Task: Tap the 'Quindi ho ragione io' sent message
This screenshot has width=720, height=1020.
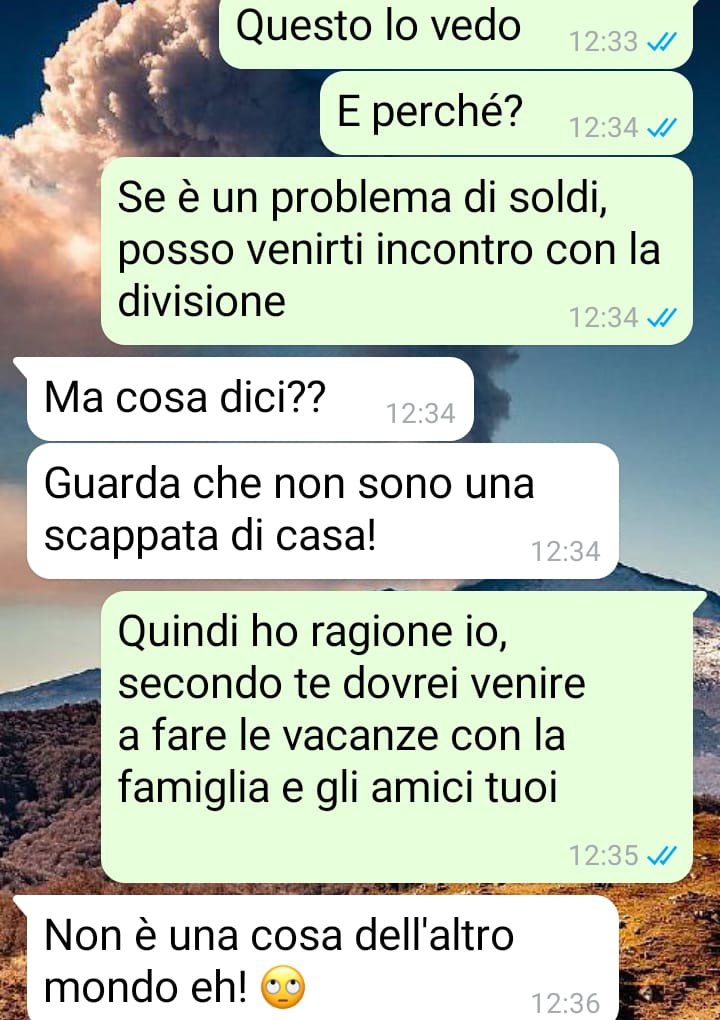Action: click(397, 736)
